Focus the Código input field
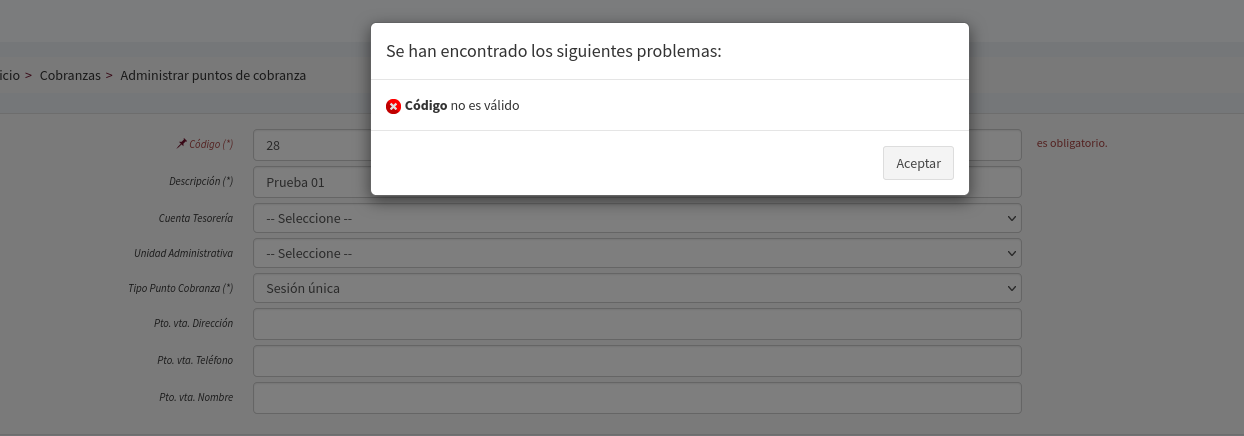 tap(312, 145)
